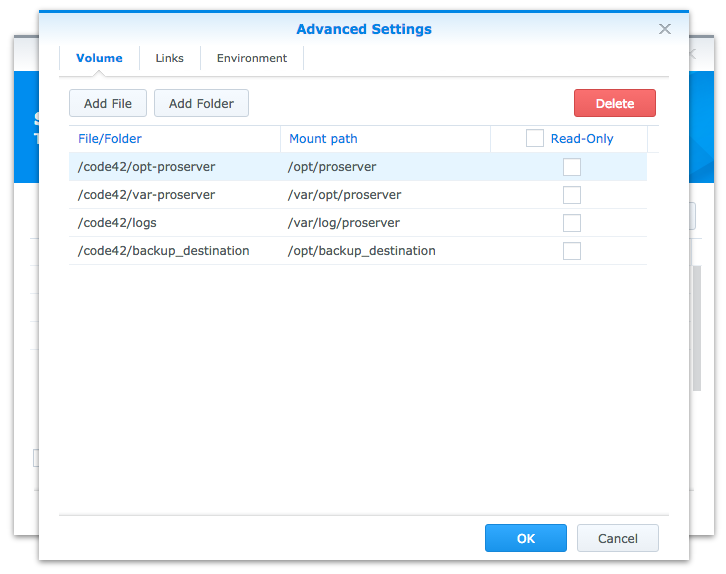Click the Add Folder button
The height and width of the screenshot is (574, 726).
tap(201, 103)
